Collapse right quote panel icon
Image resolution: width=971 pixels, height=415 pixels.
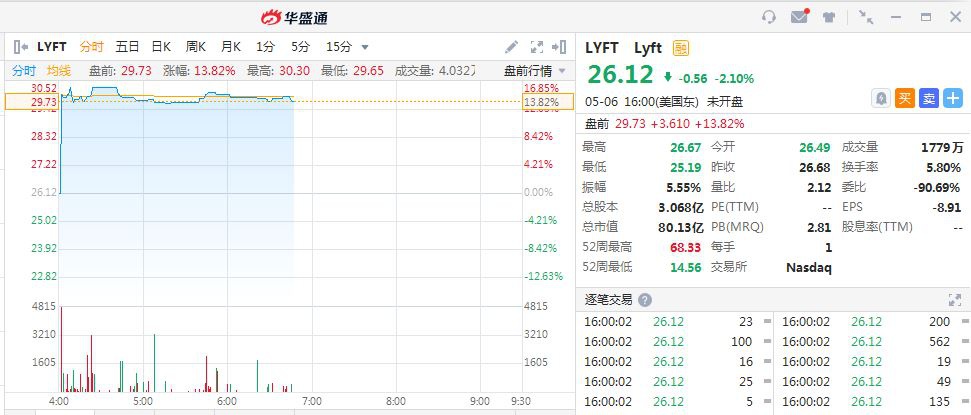tap(559, 46)
